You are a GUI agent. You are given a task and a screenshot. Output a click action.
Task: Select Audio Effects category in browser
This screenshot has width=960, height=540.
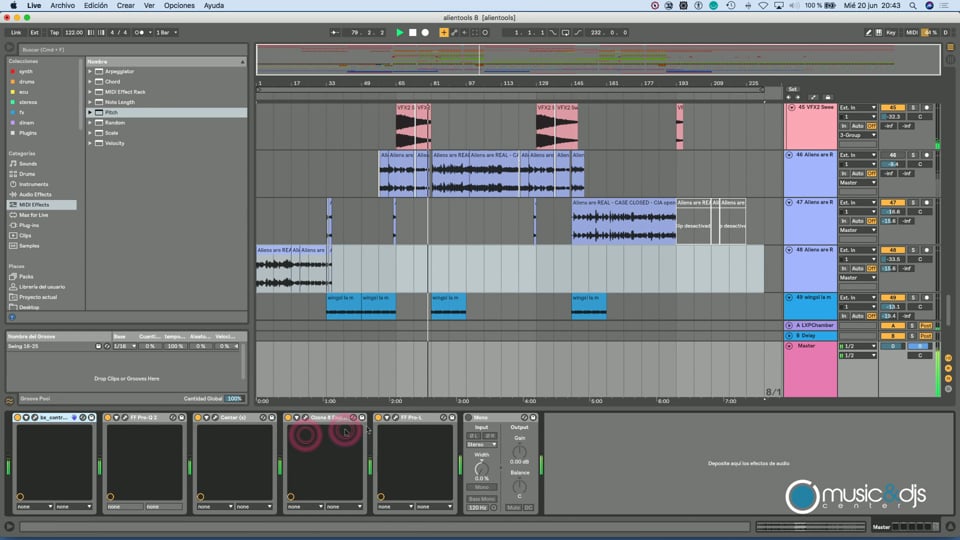click(34, 195)
